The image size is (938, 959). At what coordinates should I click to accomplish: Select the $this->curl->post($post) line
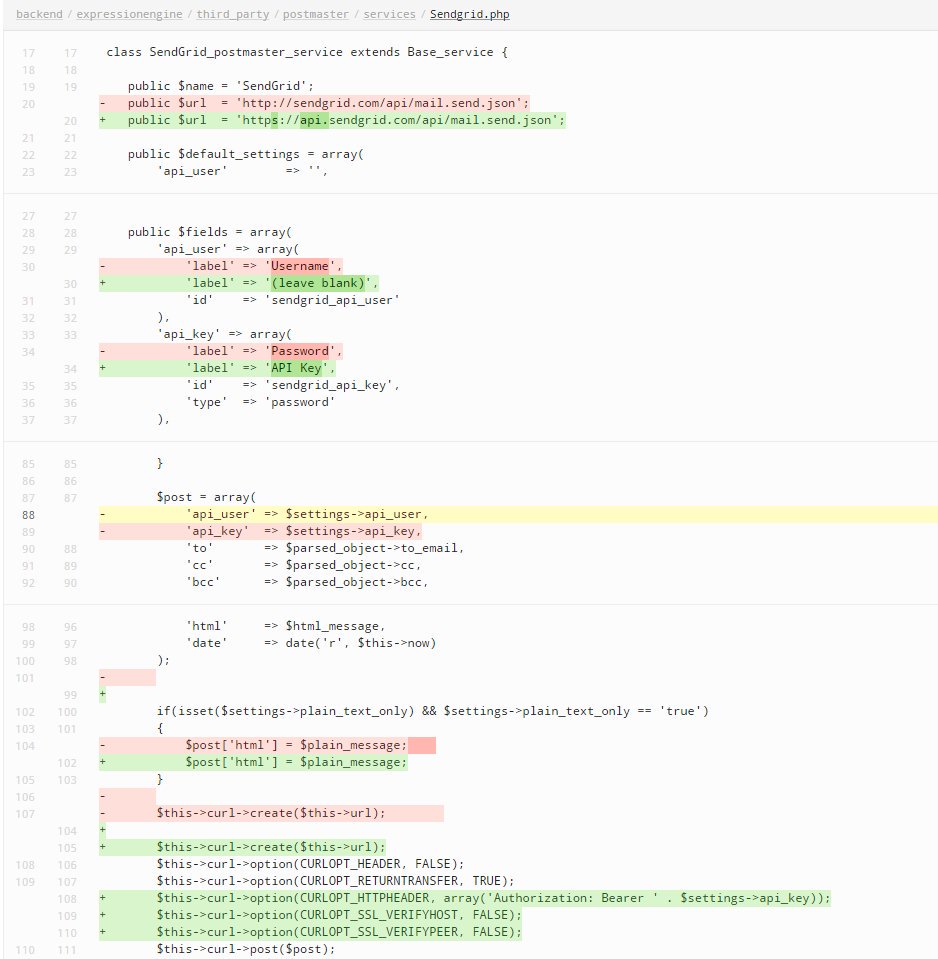coord(246,949)
